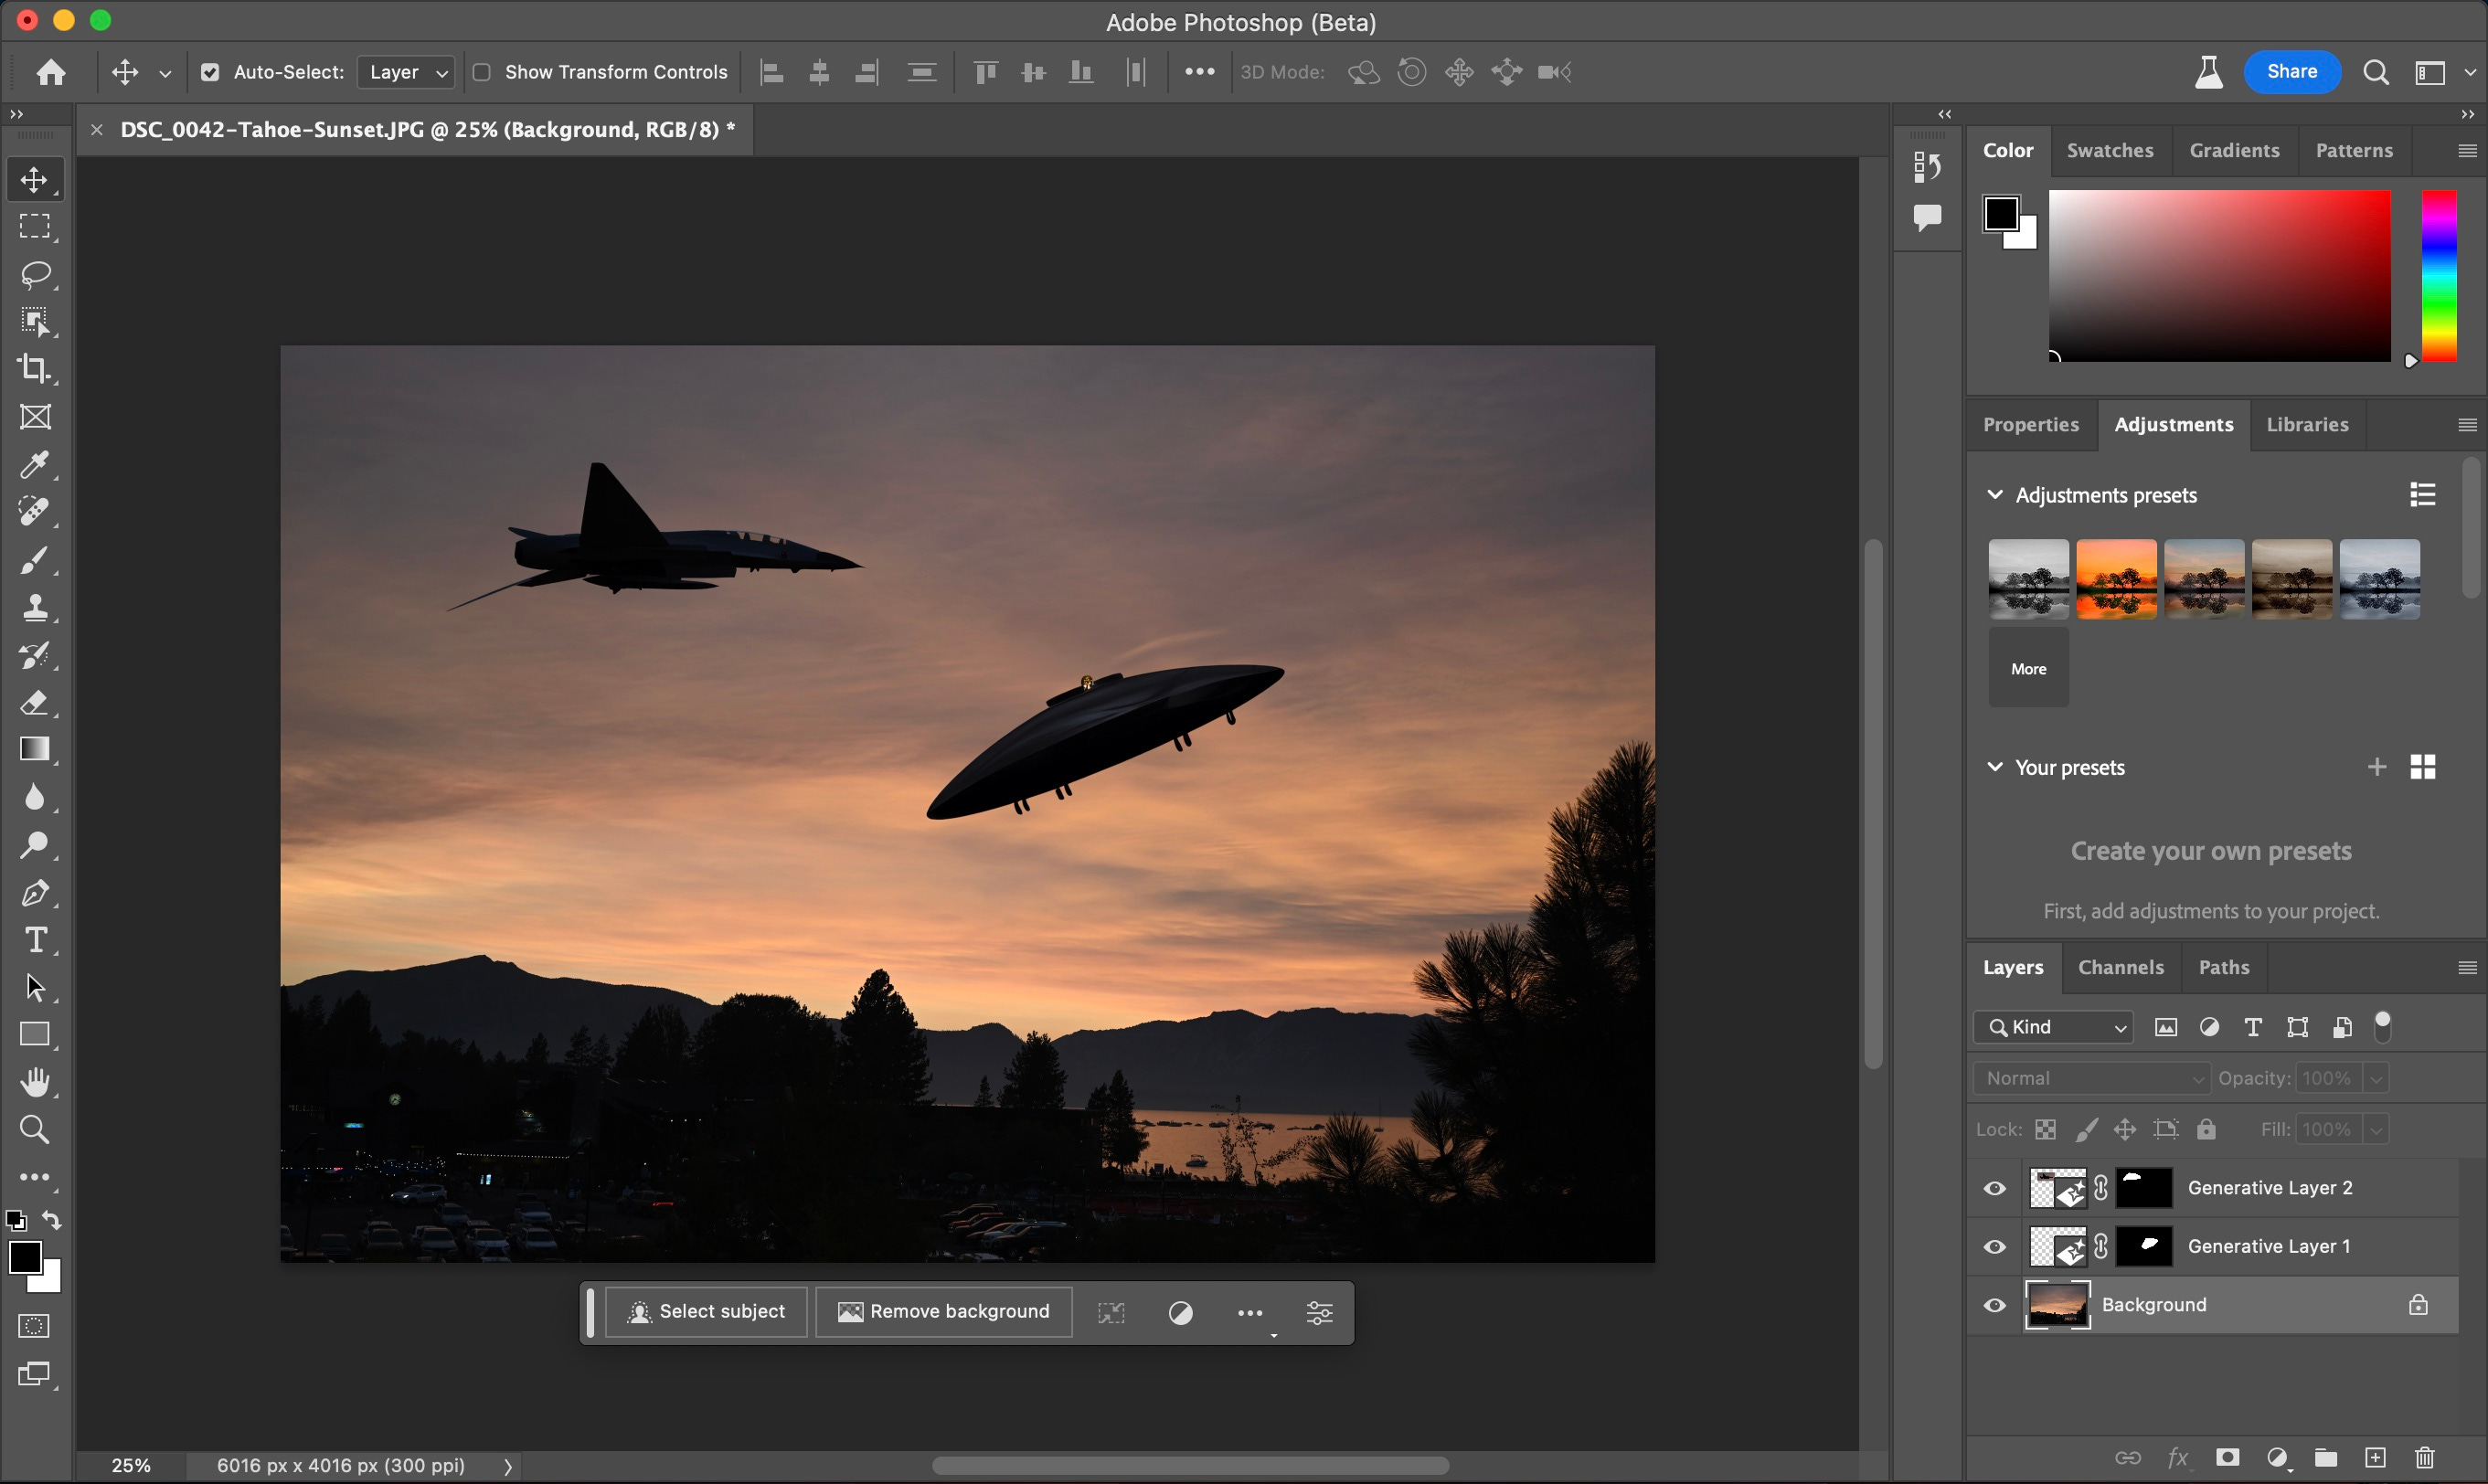Uncheck the Auto-Select checkbox
Viewport: 2488px width, 1484px height.
210,72
